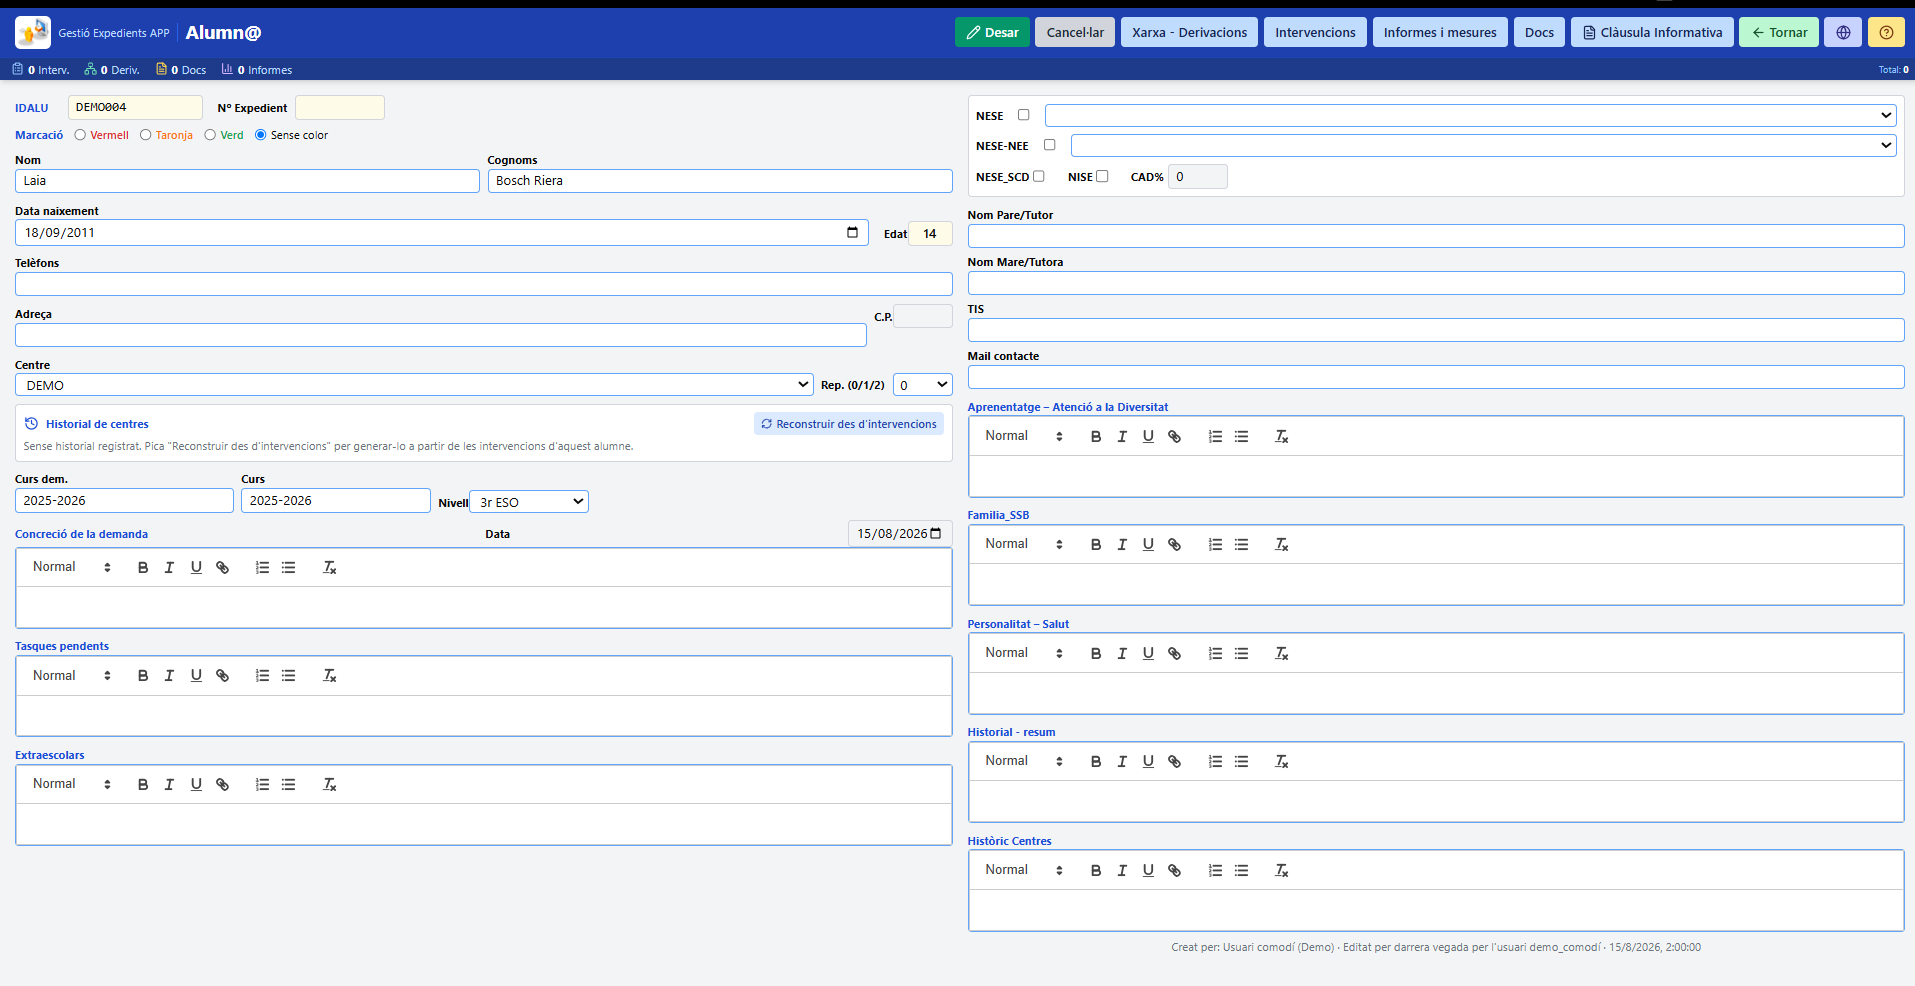Open Clàusula Informativa document button

point(1652,32)
